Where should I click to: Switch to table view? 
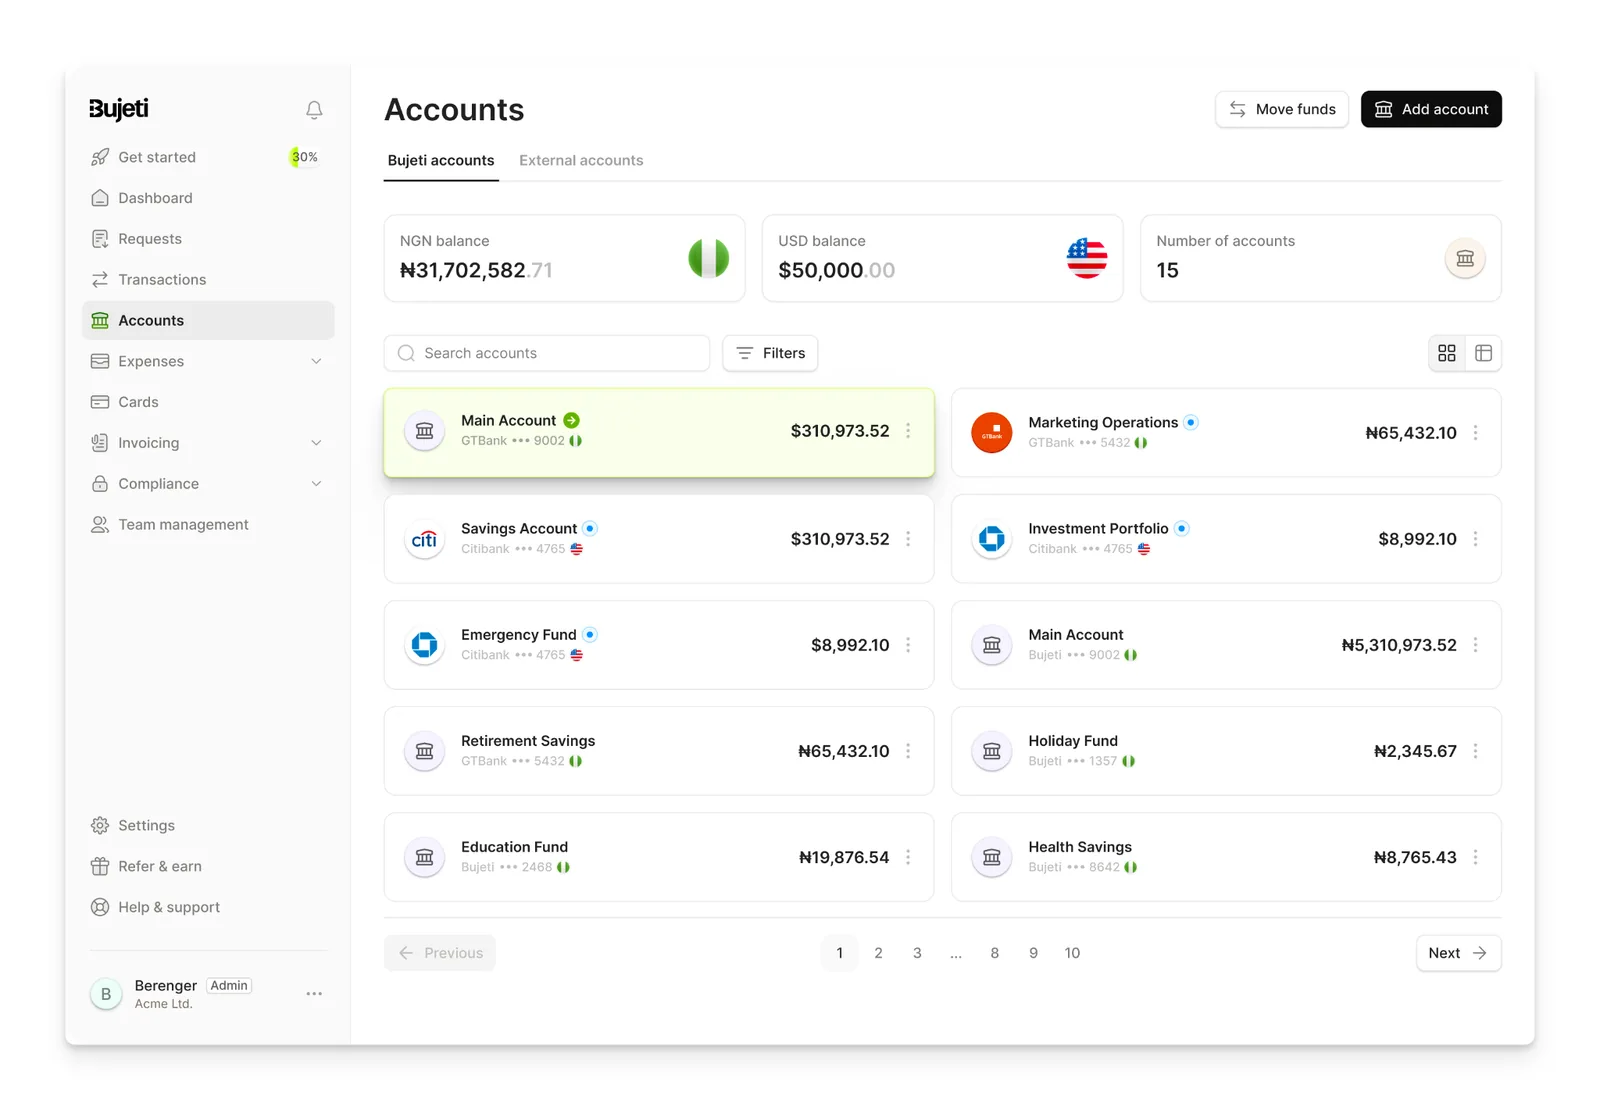[x=1484, y=353]
